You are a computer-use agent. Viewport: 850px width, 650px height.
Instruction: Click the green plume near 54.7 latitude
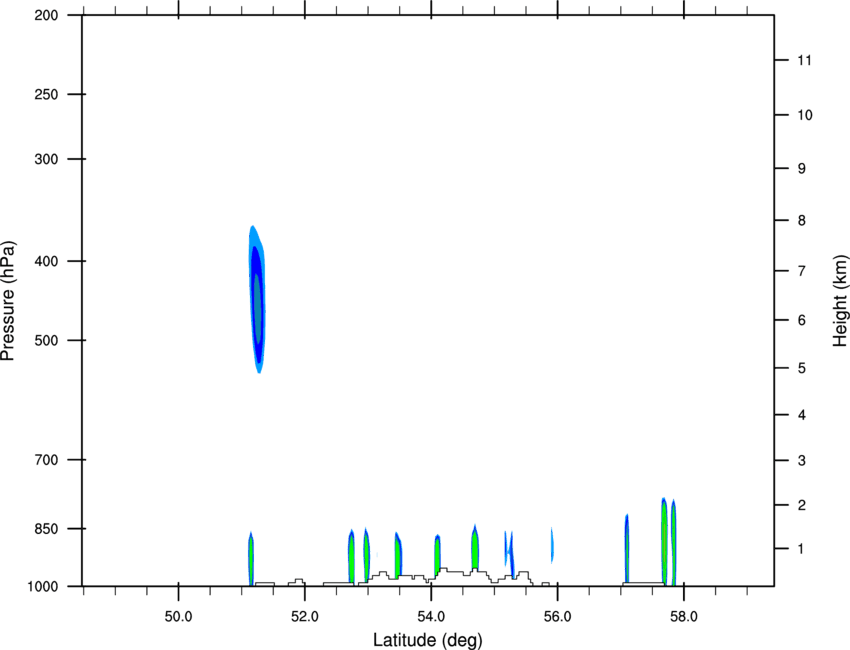tap(475, 546)
